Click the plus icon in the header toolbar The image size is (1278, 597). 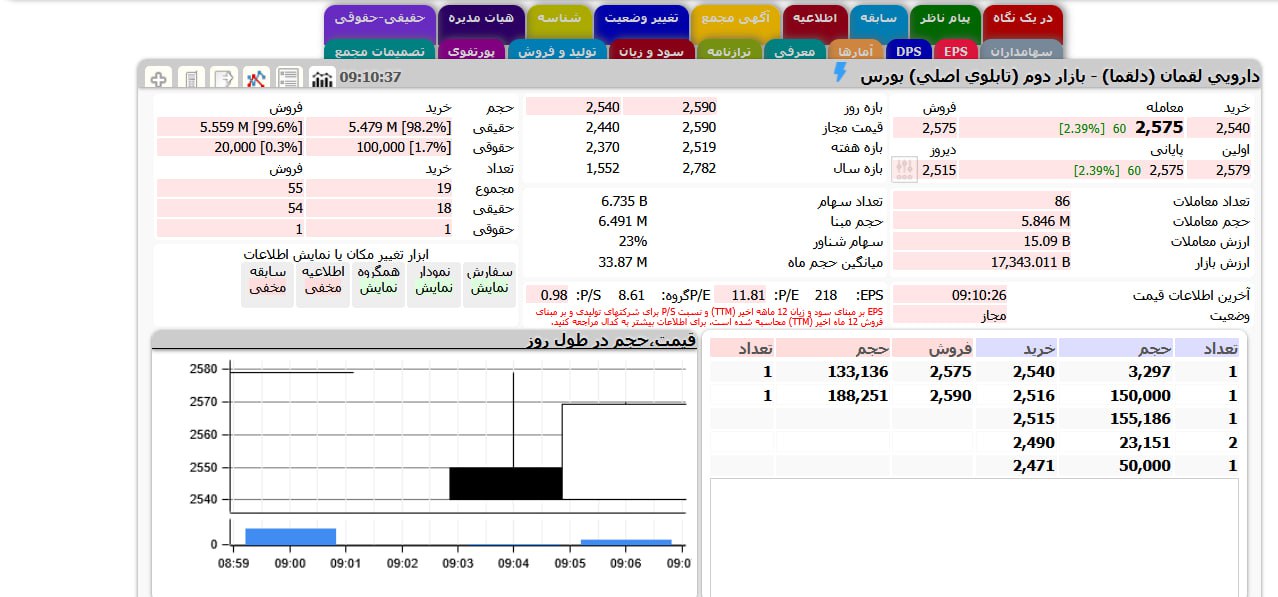click(x=158, y=78)
